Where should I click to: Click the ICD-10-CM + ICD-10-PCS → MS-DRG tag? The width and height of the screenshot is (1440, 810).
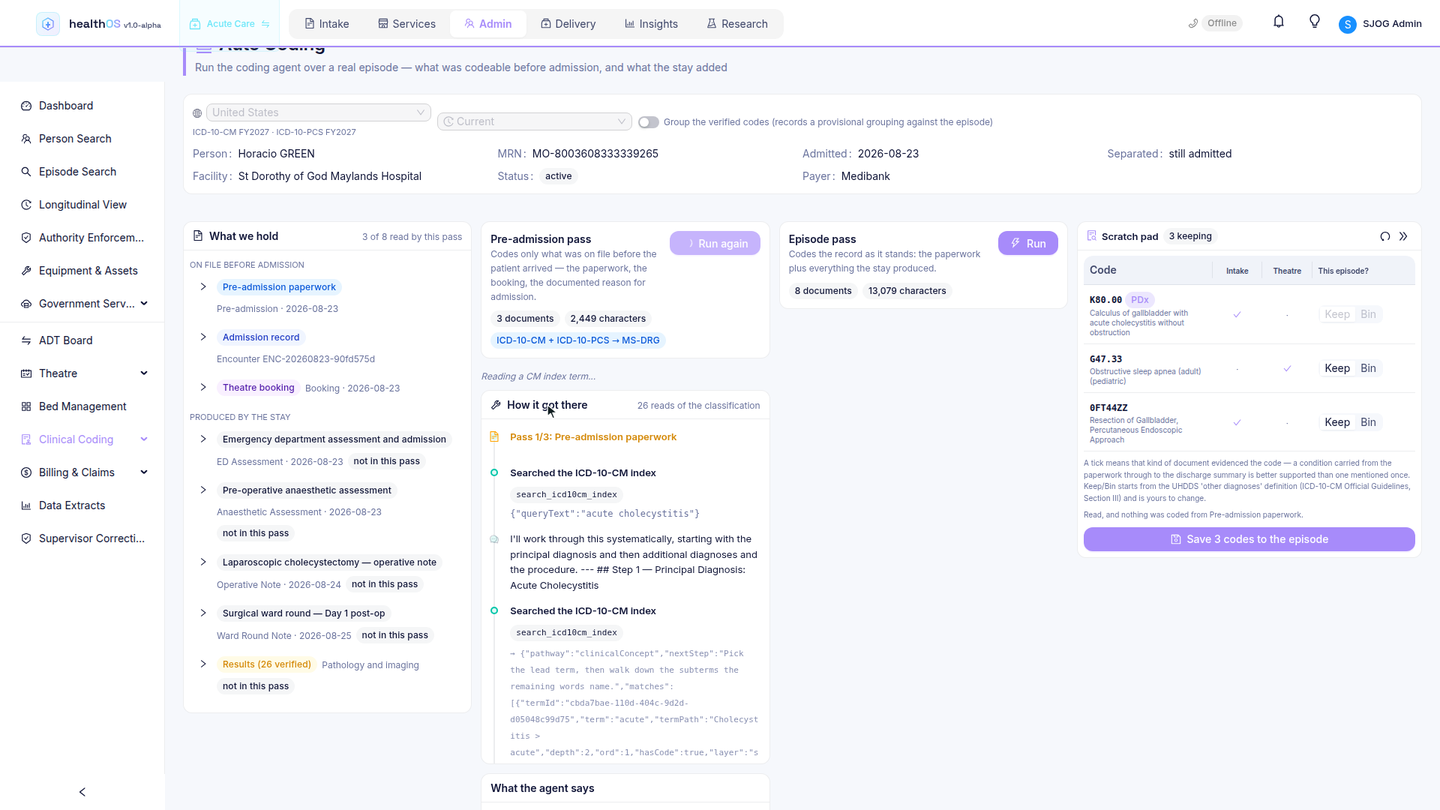pyautogui.click(x=578, y=341)
